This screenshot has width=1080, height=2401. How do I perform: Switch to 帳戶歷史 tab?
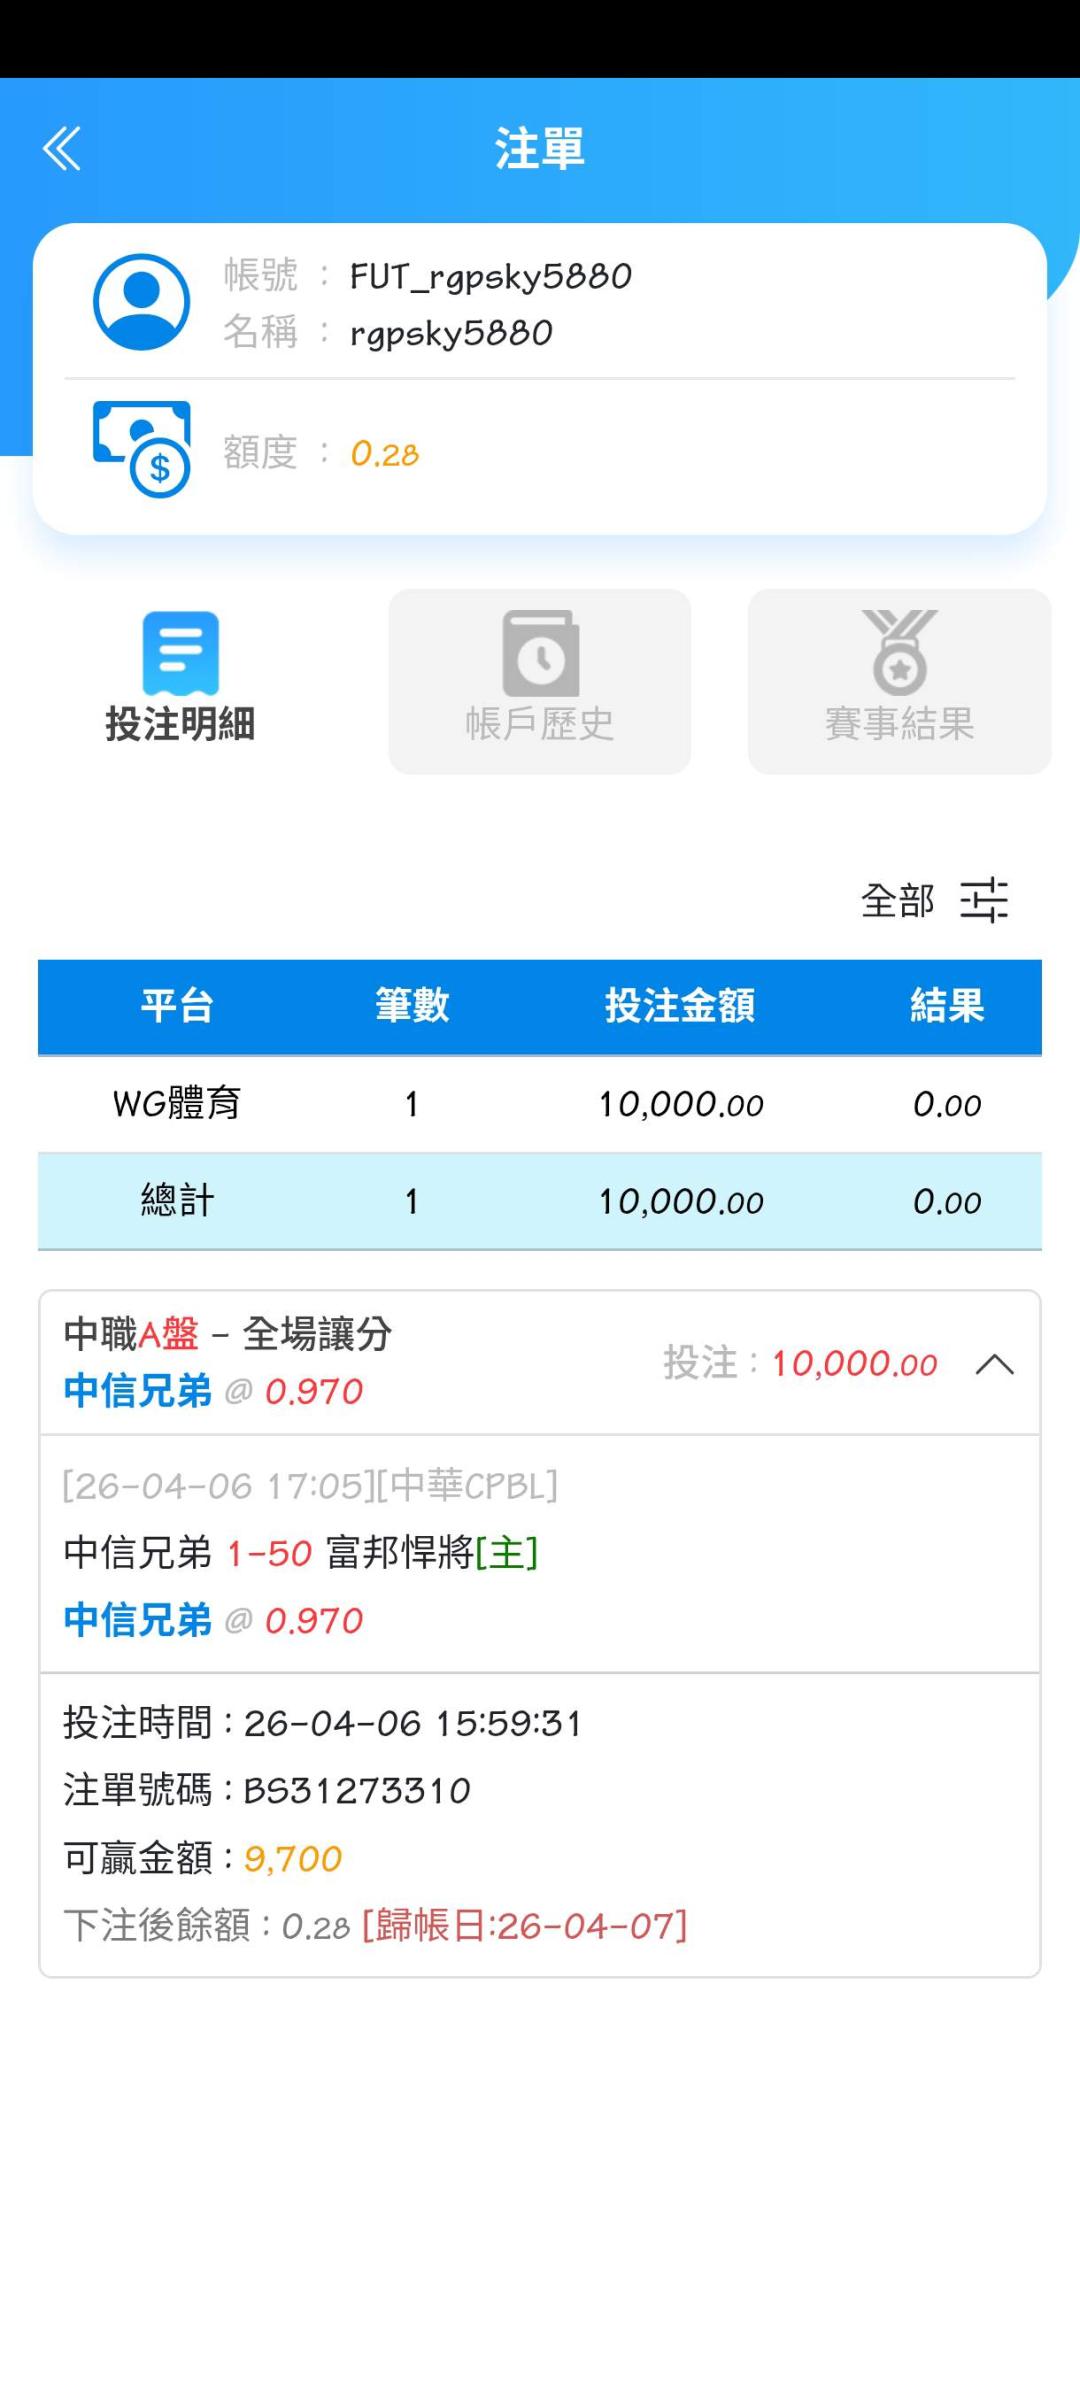click(x=540, y=723)
